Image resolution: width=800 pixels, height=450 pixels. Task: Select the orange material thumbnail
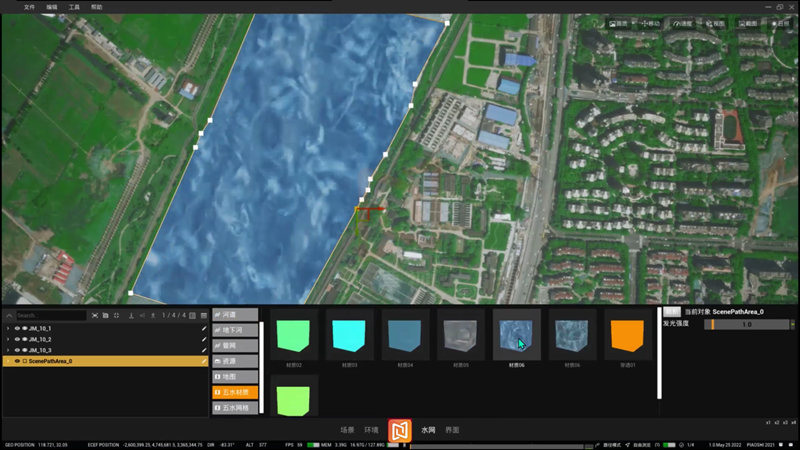(629, 335)
